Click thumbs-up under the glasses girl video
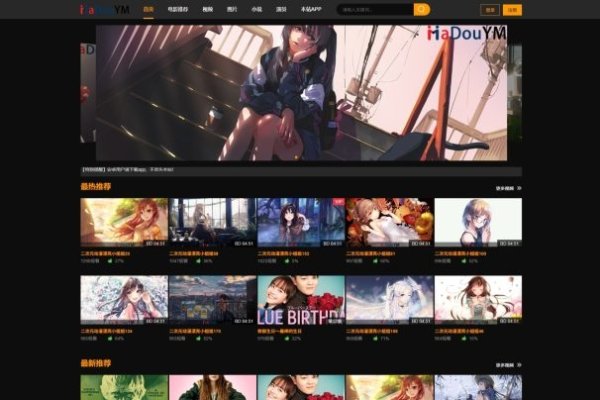Screen dimensions: 600x400 tap(464, 261)
